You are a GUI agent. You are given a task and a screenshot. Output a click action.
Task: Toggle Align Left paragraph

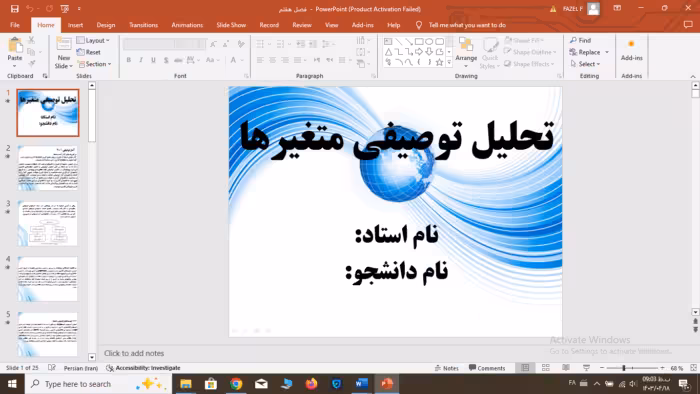click(x=260, y=60)
